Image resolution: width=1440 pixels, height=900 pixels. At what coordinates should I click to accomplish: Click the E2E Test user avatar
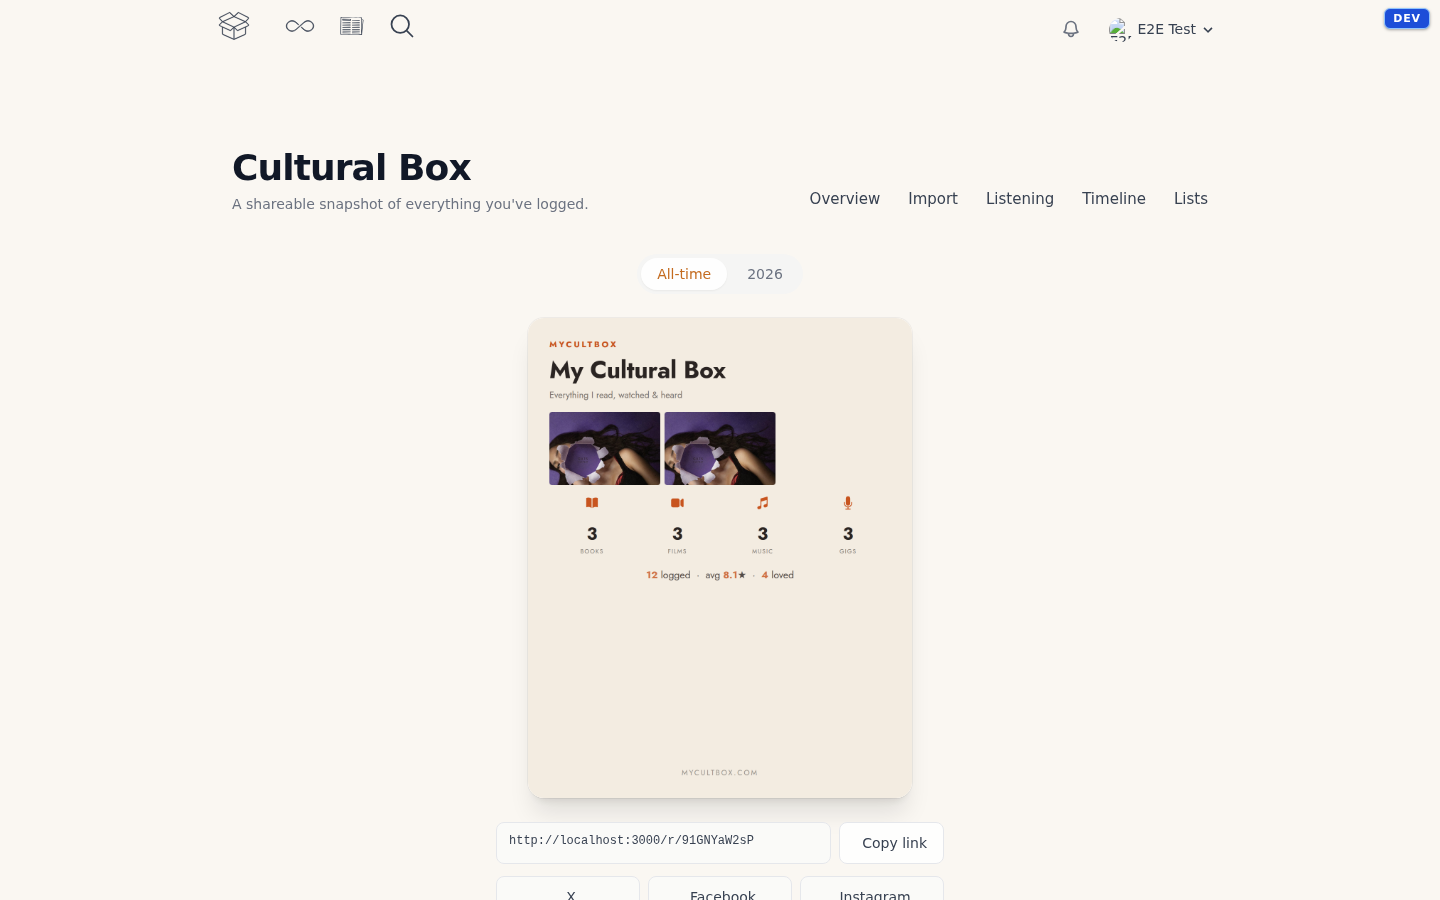pyautogui.click(x=1119, y=29)
